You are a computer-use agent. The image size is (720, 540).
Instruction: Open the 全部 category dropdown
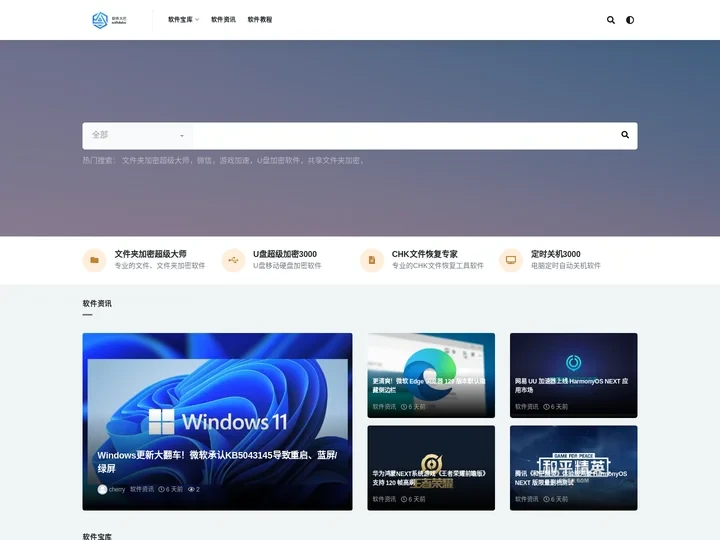tap(138, 135)
